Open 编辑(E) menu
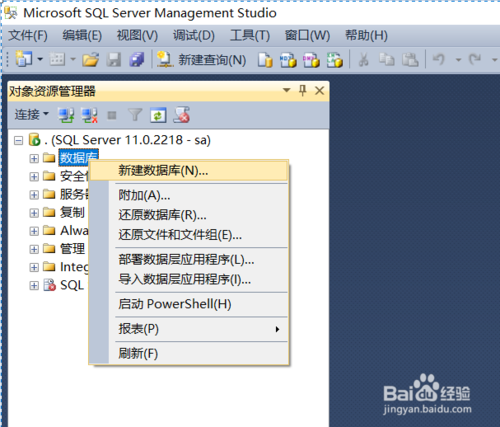 82,35
